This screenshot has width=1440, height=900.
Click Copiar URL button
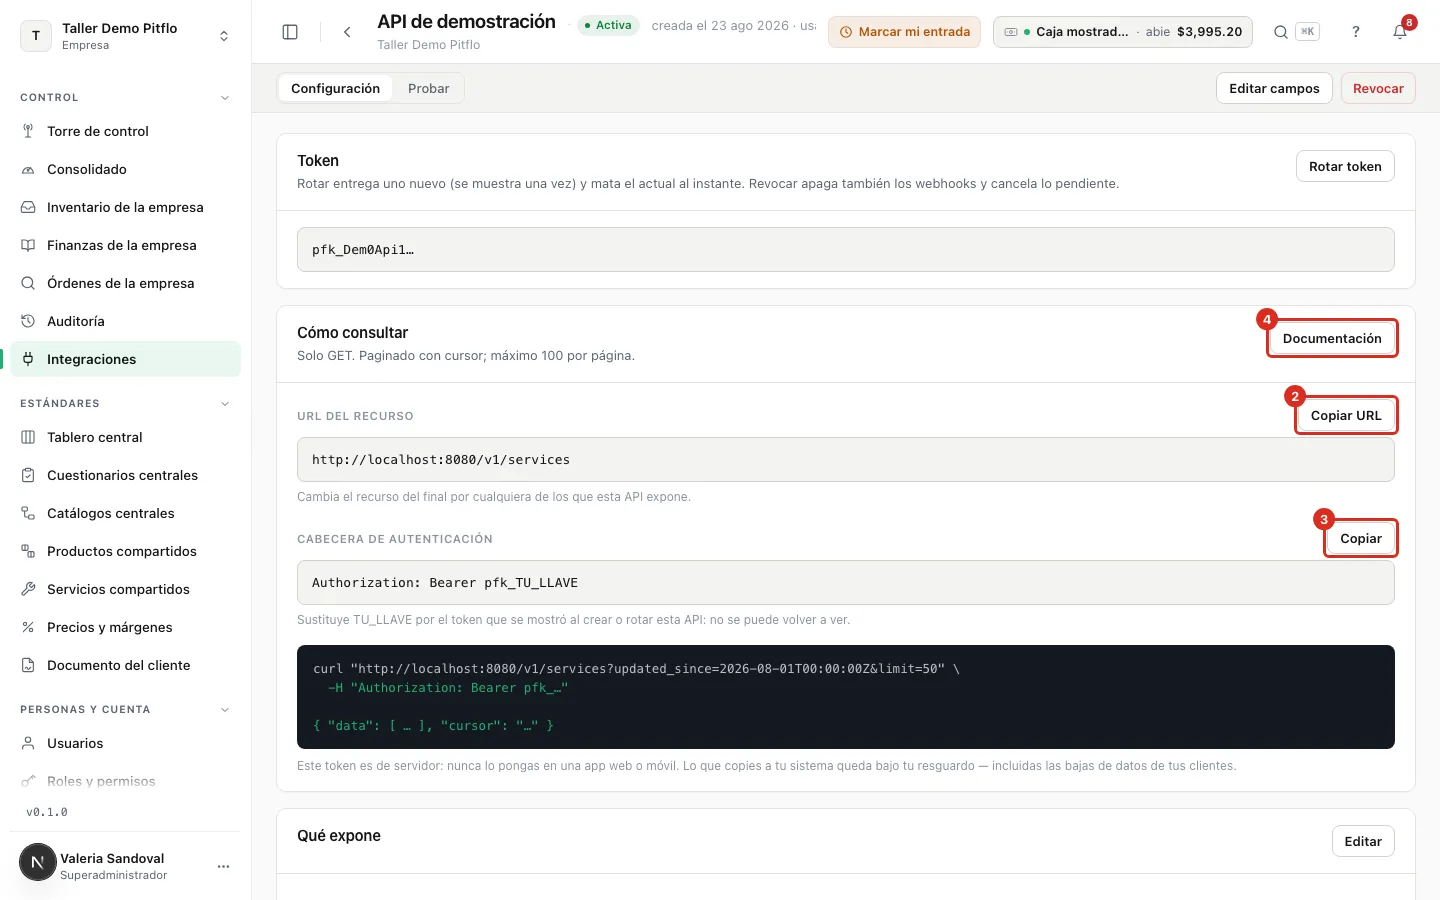coord(1346,415)
